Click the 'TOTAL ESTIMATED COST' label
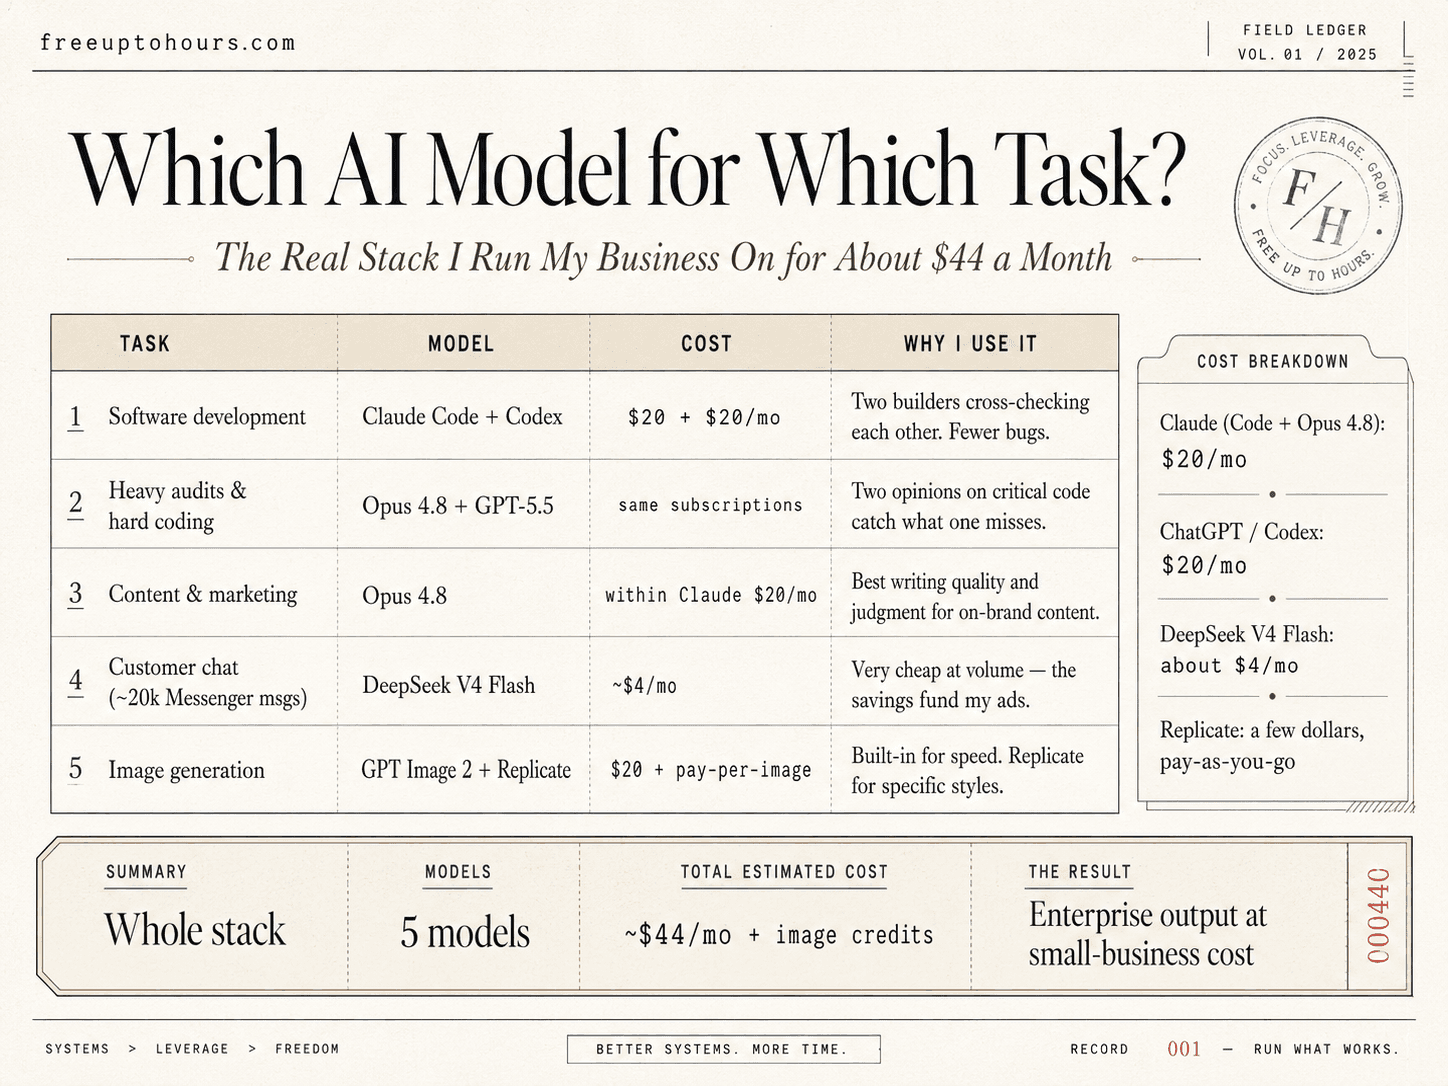This screenshot has height=1086, width=1448. [x=784, y=872]
